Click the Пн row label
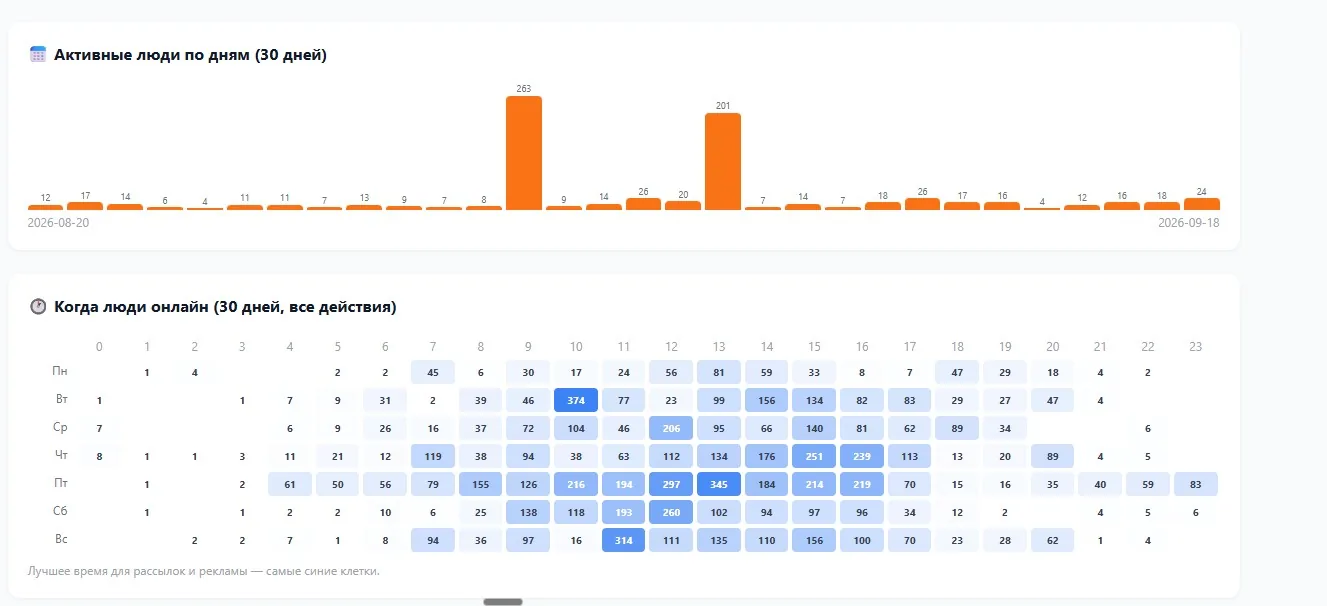 61,371
